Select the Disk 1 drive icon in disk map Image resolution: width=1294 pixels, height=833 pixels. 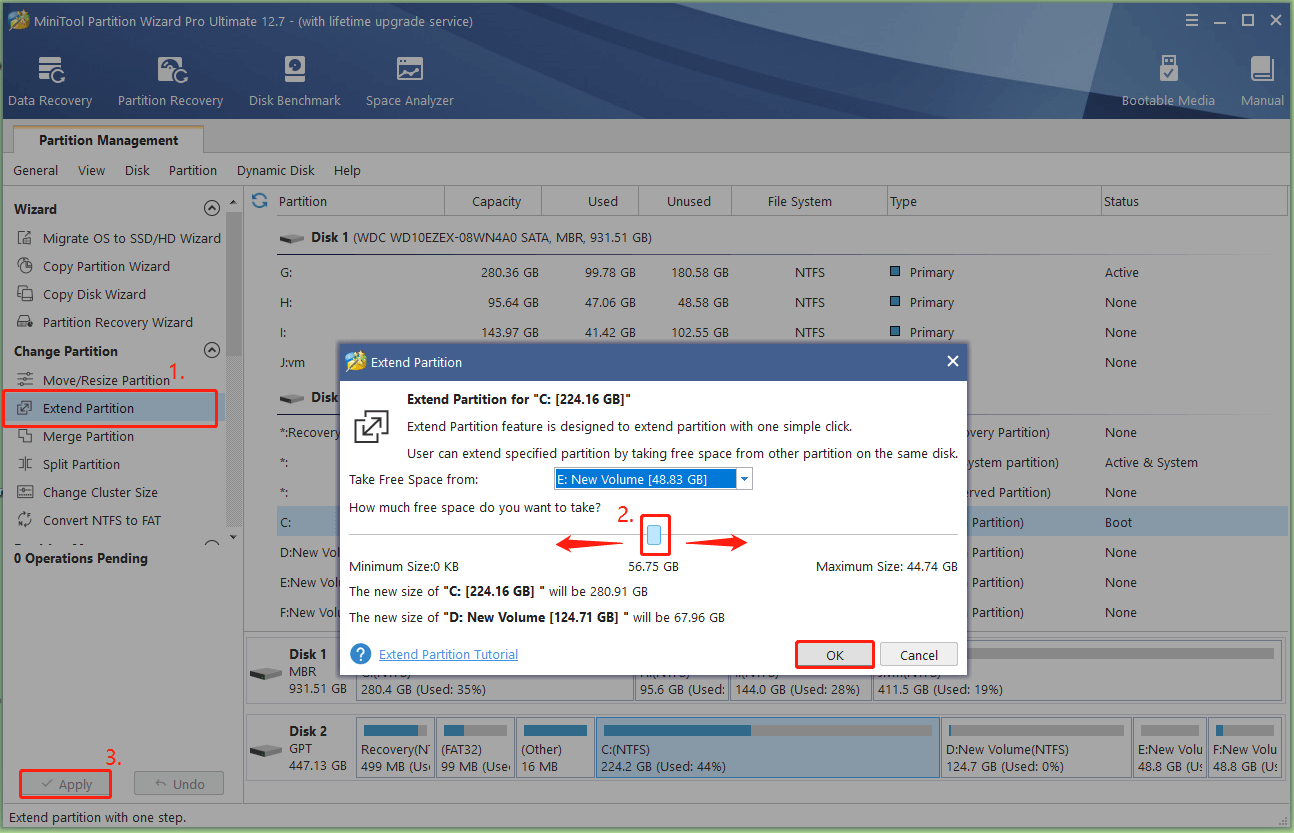click(x=266, y=672)
